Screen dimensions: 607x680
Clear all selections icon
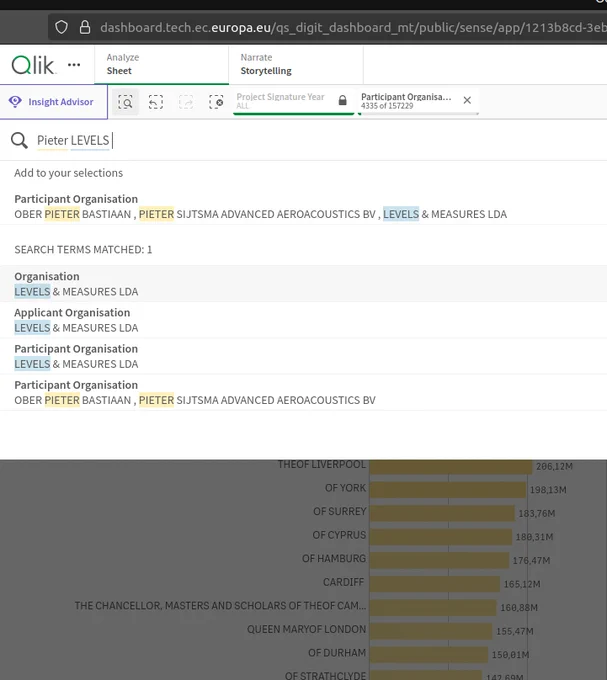point(216,102)
